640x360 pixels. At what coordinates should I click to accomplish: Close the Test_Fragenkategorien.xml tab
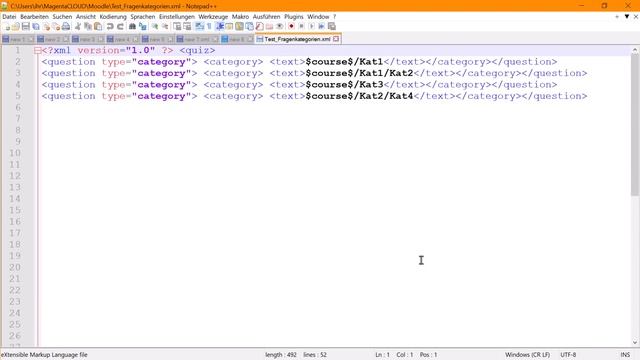coord(336,39)
